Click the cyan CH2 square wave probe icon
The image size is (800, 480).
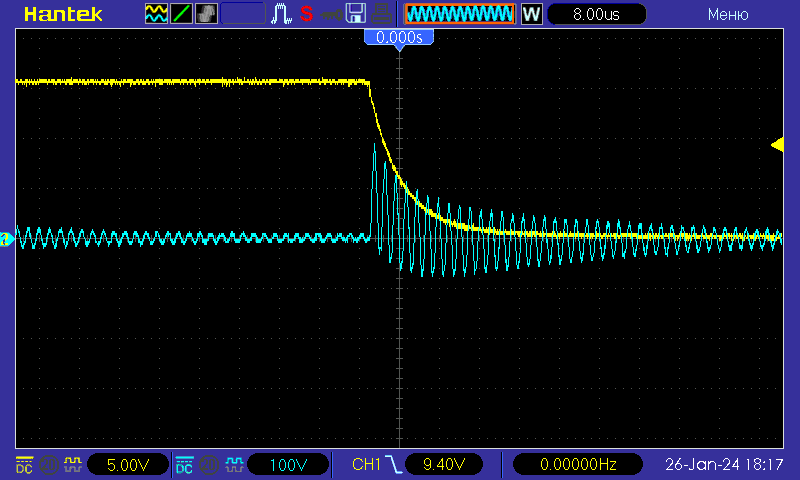point(234,465)
